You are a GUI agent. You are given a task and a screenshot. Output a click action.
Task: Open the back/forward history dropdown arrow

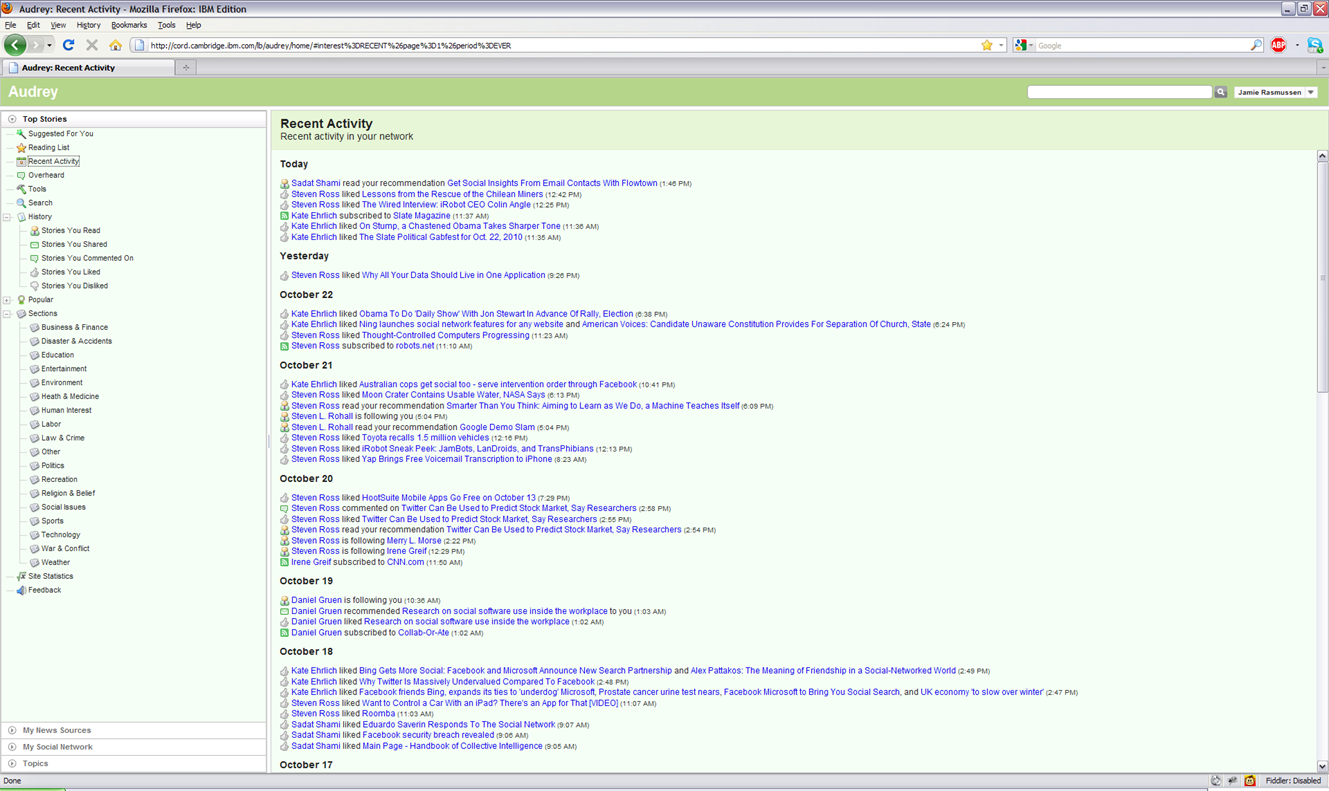pos(50,45)
